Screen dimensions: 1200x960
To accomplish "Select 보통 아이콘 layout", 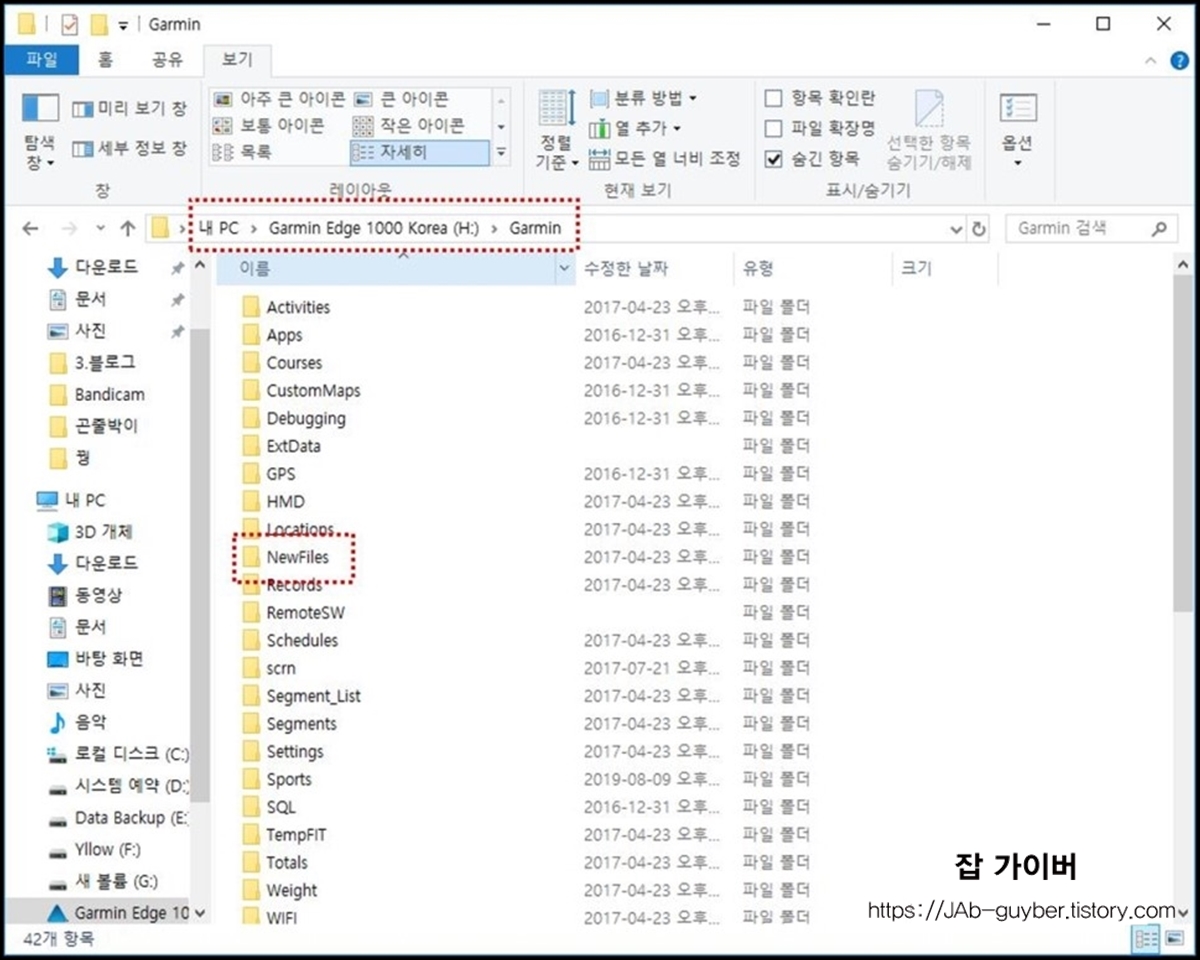I will pyautogui.click(x=269, y=126).
